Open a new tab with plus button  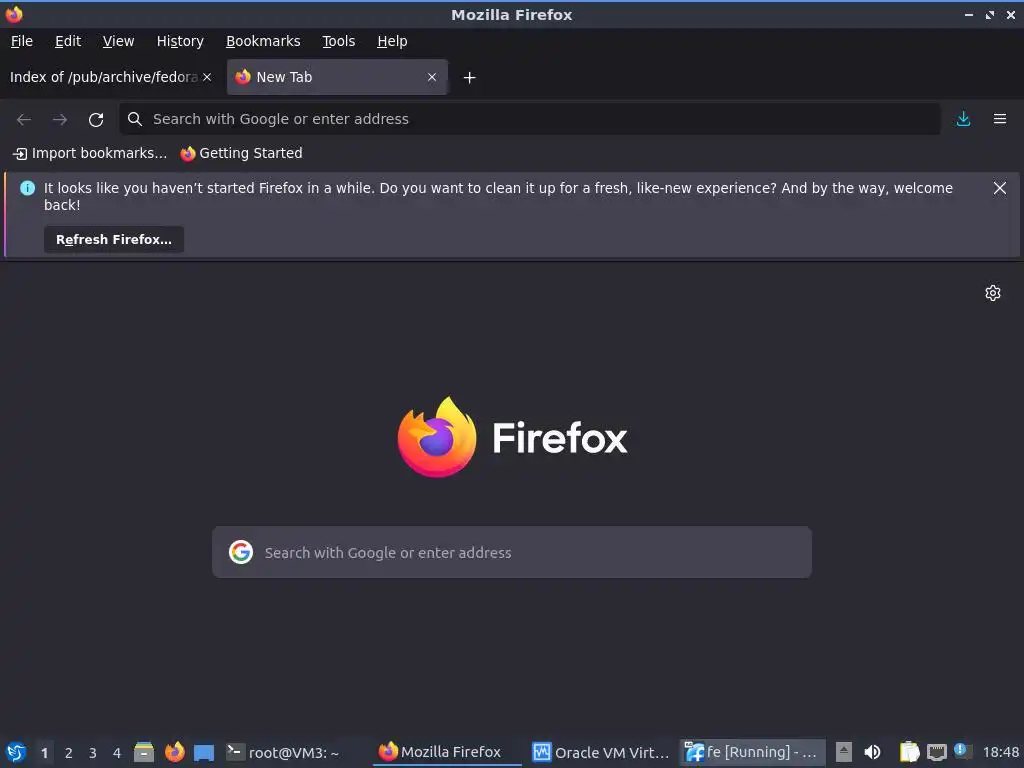tap(469, 78)
